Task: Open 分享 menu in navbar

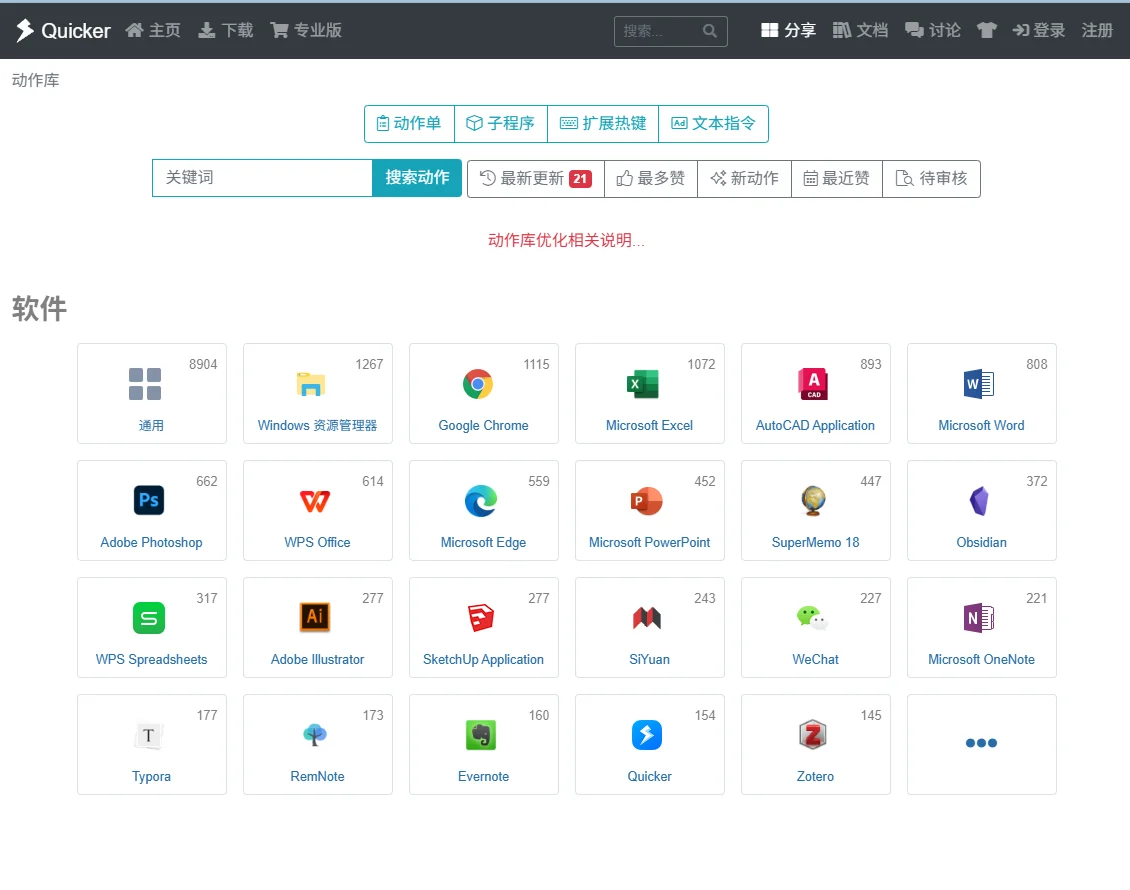Action: pos(788,30)
